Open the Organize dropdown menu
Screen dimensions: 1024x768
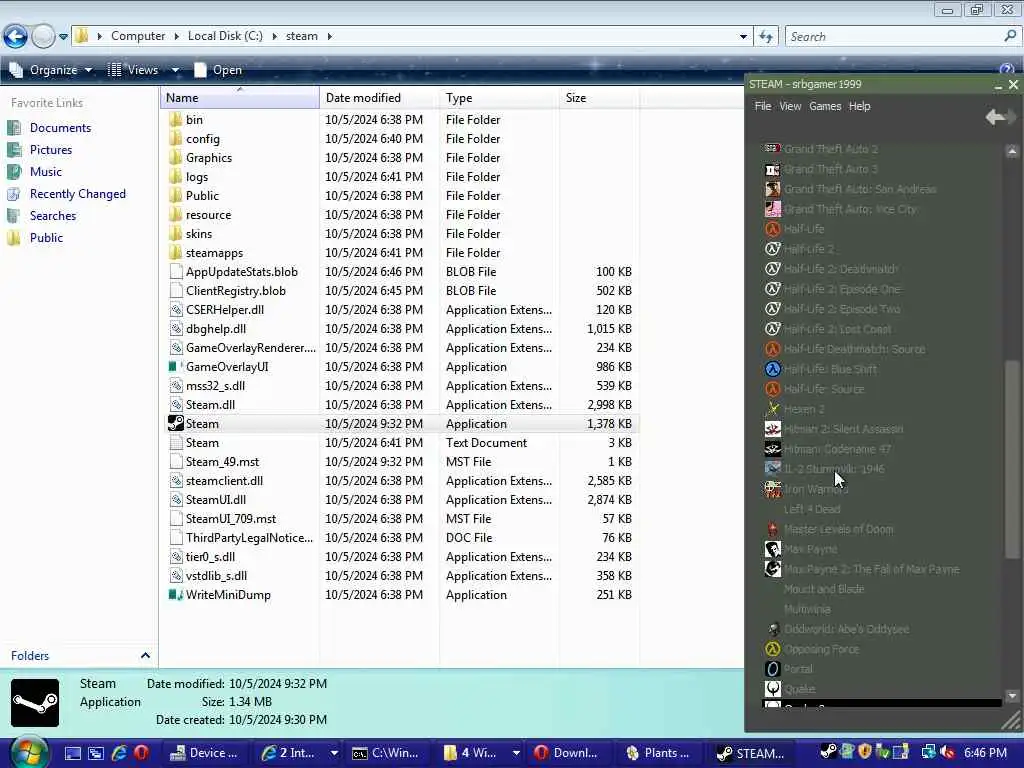click(x=52, y=70)
